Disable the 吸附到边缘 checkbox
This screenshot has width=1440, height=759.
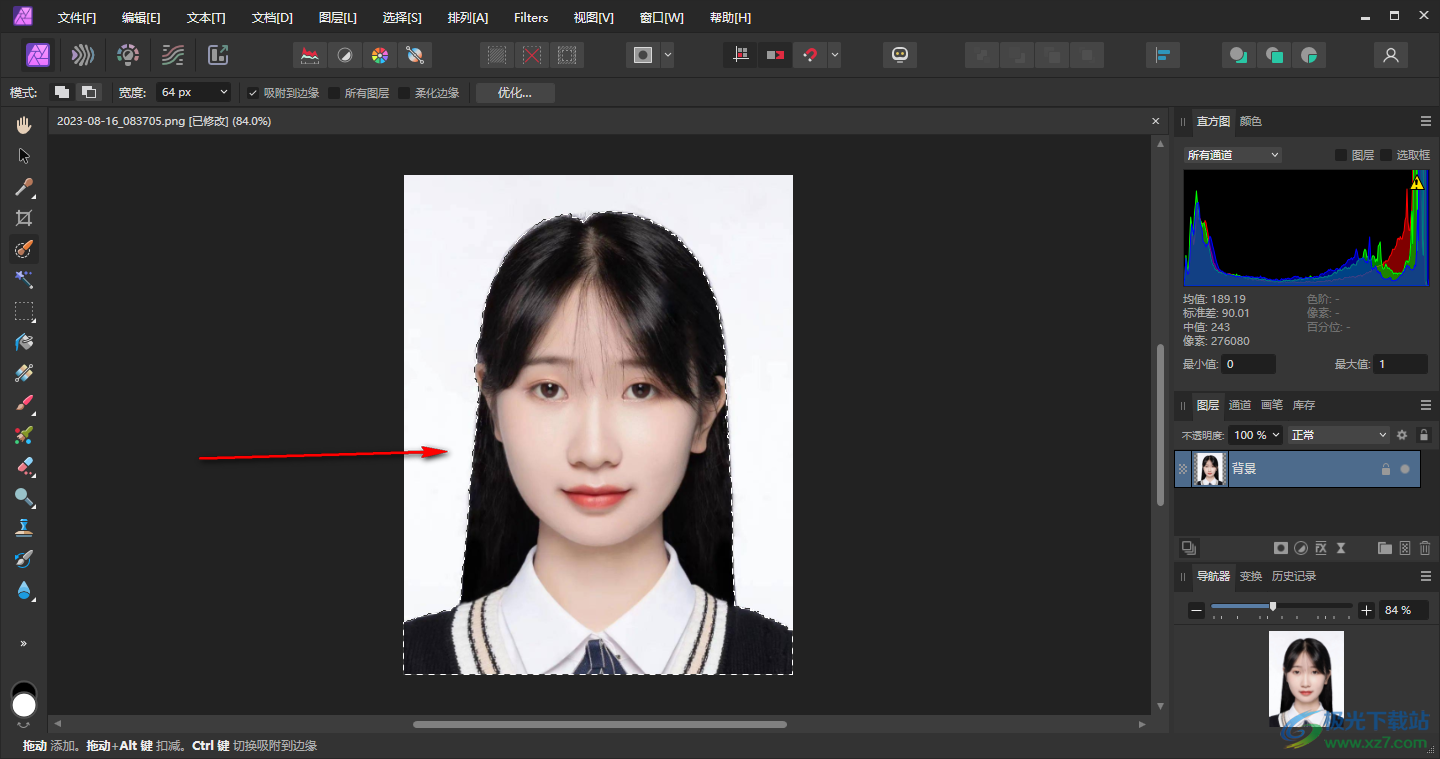coord(253,93)
